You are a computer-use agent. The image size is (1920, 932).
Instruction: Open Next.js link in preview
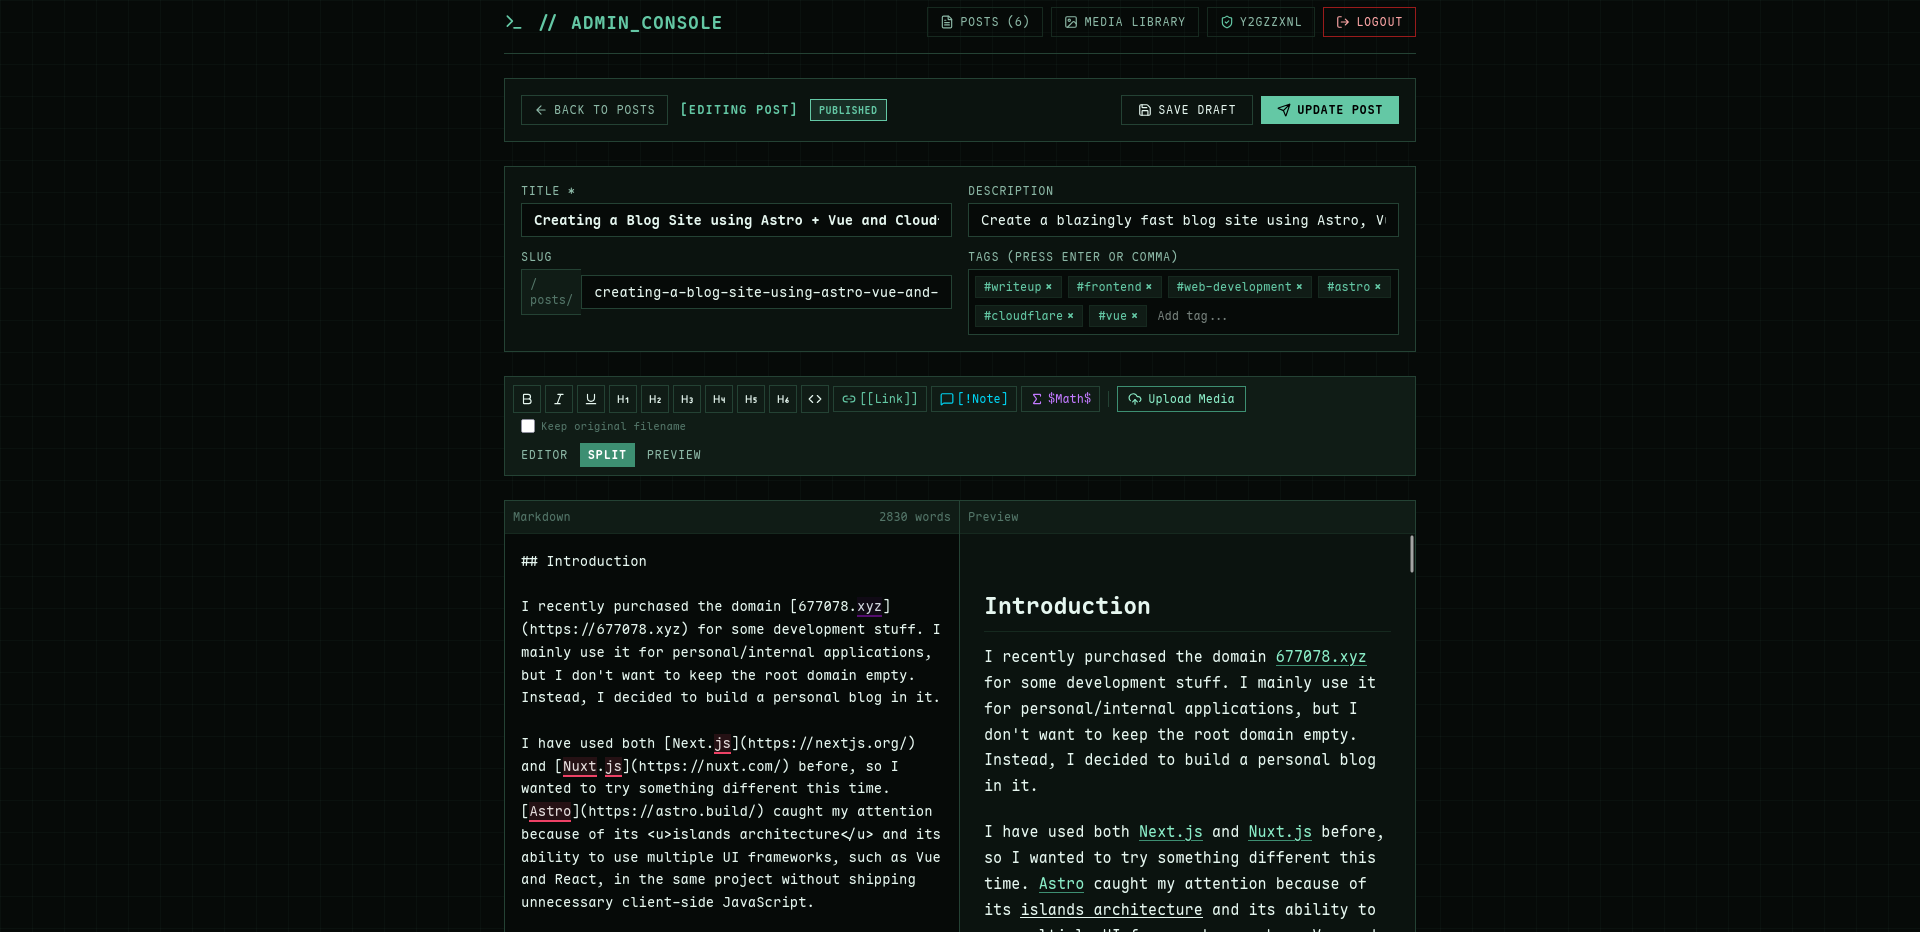pyautogui.click(x=1171, y=832)
